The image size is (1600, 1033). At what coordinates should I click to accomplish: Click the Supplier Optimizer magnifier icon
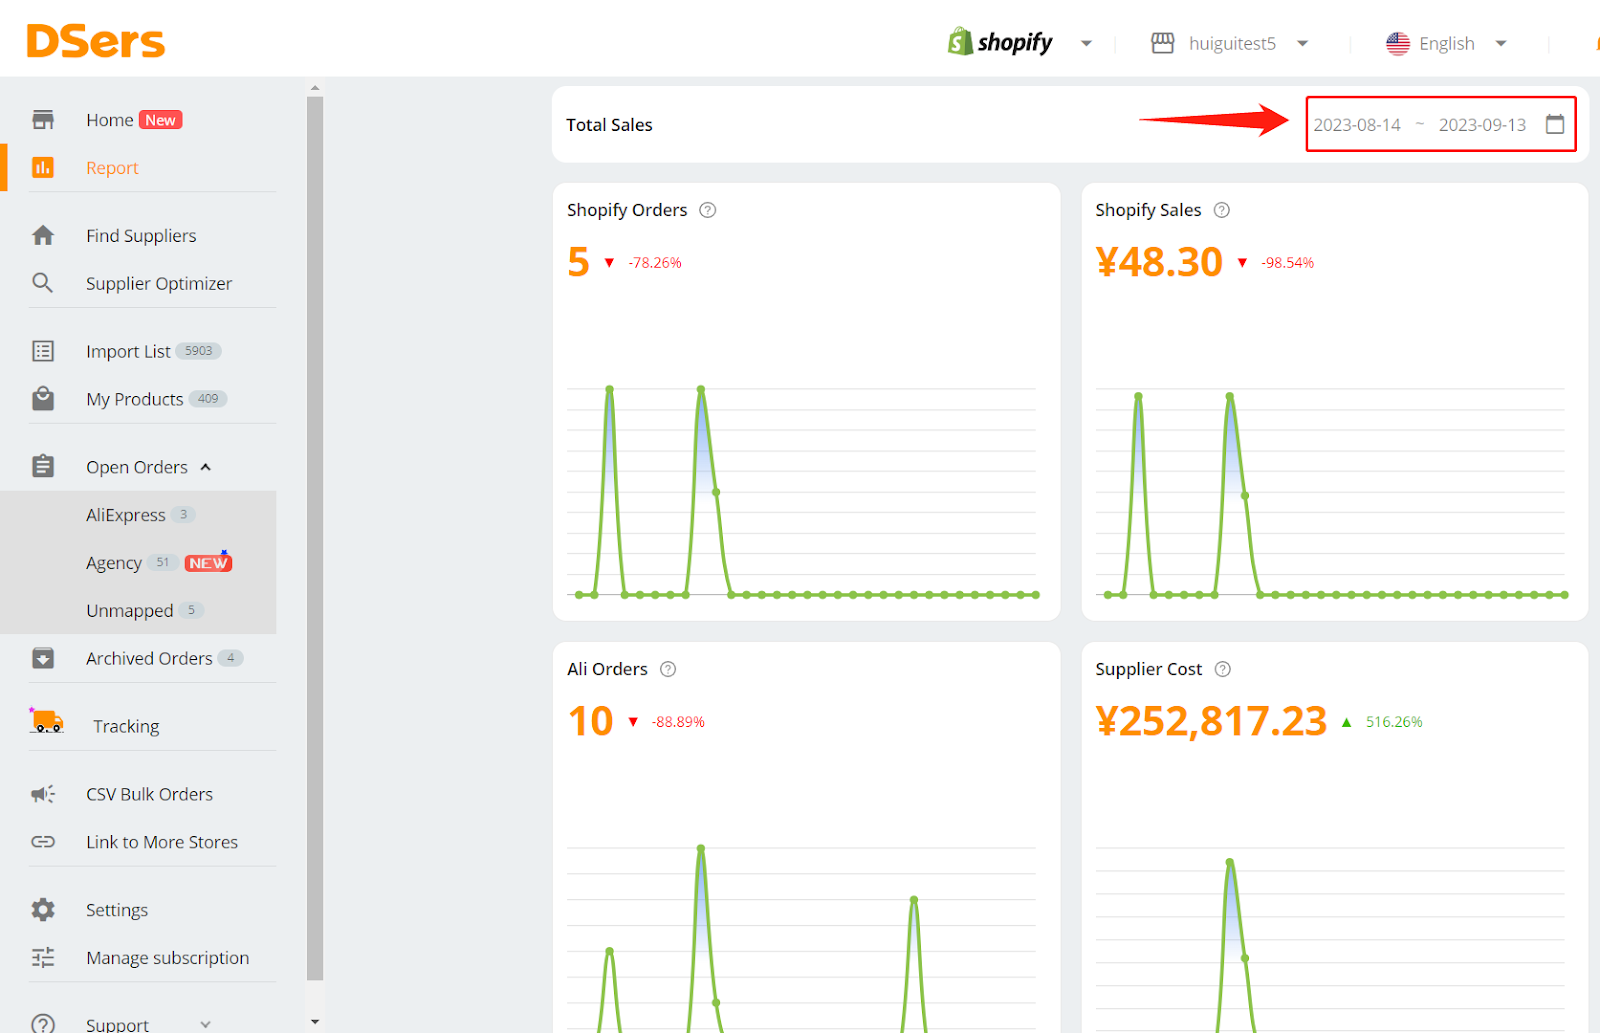click(43, 283)
